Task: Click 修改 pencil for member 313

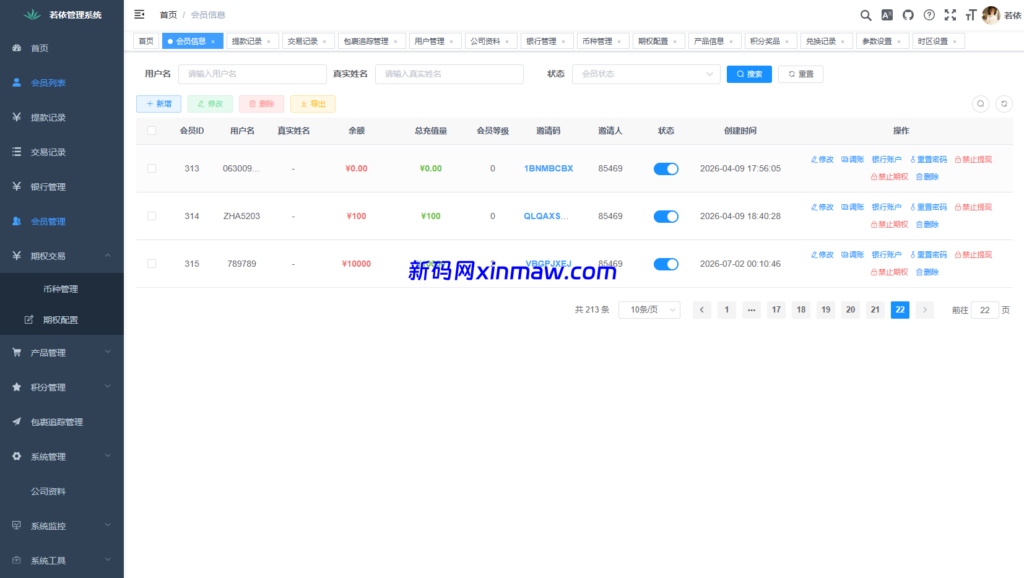Action: point(822,159)
